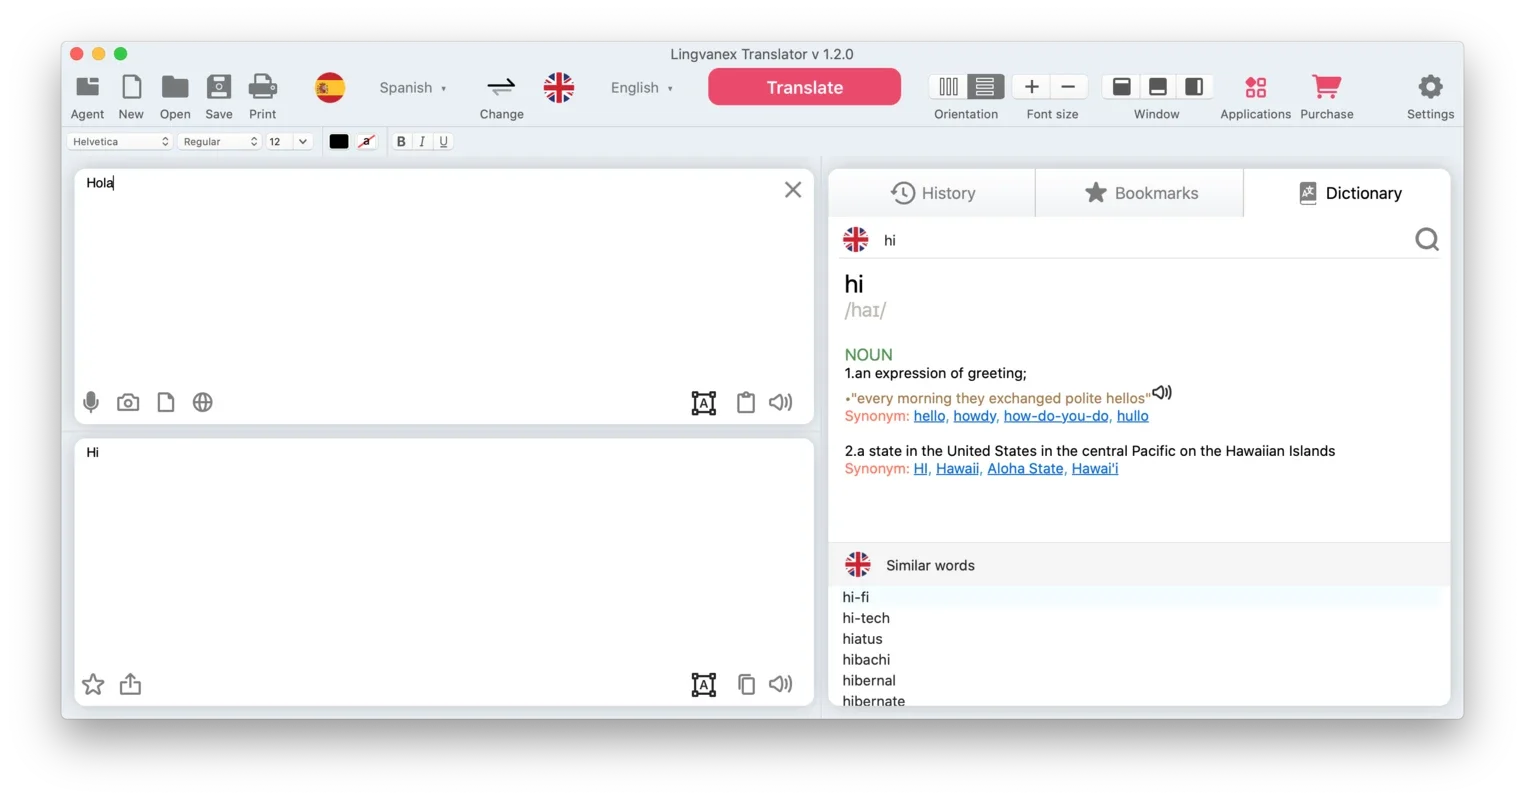Select similar word hi-fi
The image size is (1525, 800).
coord(856,597)
